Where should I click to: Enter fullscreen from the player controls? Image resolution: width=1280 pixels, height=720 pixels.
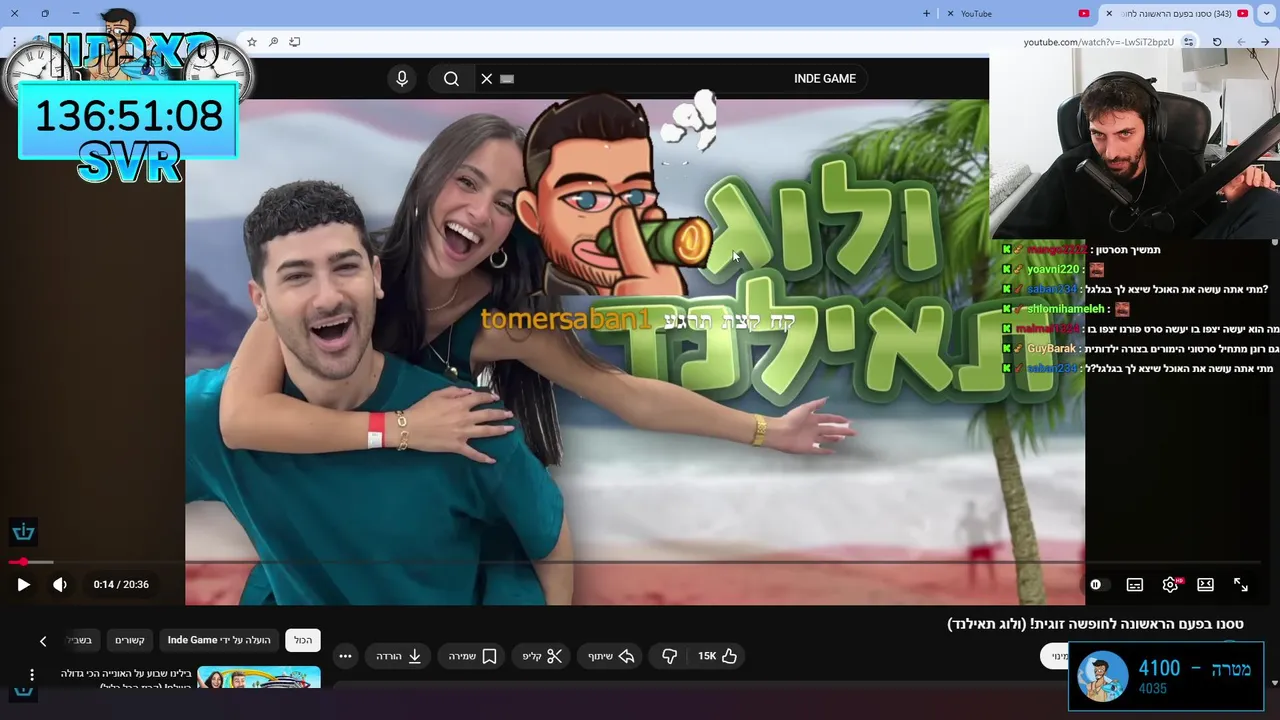pos(1241,585)
